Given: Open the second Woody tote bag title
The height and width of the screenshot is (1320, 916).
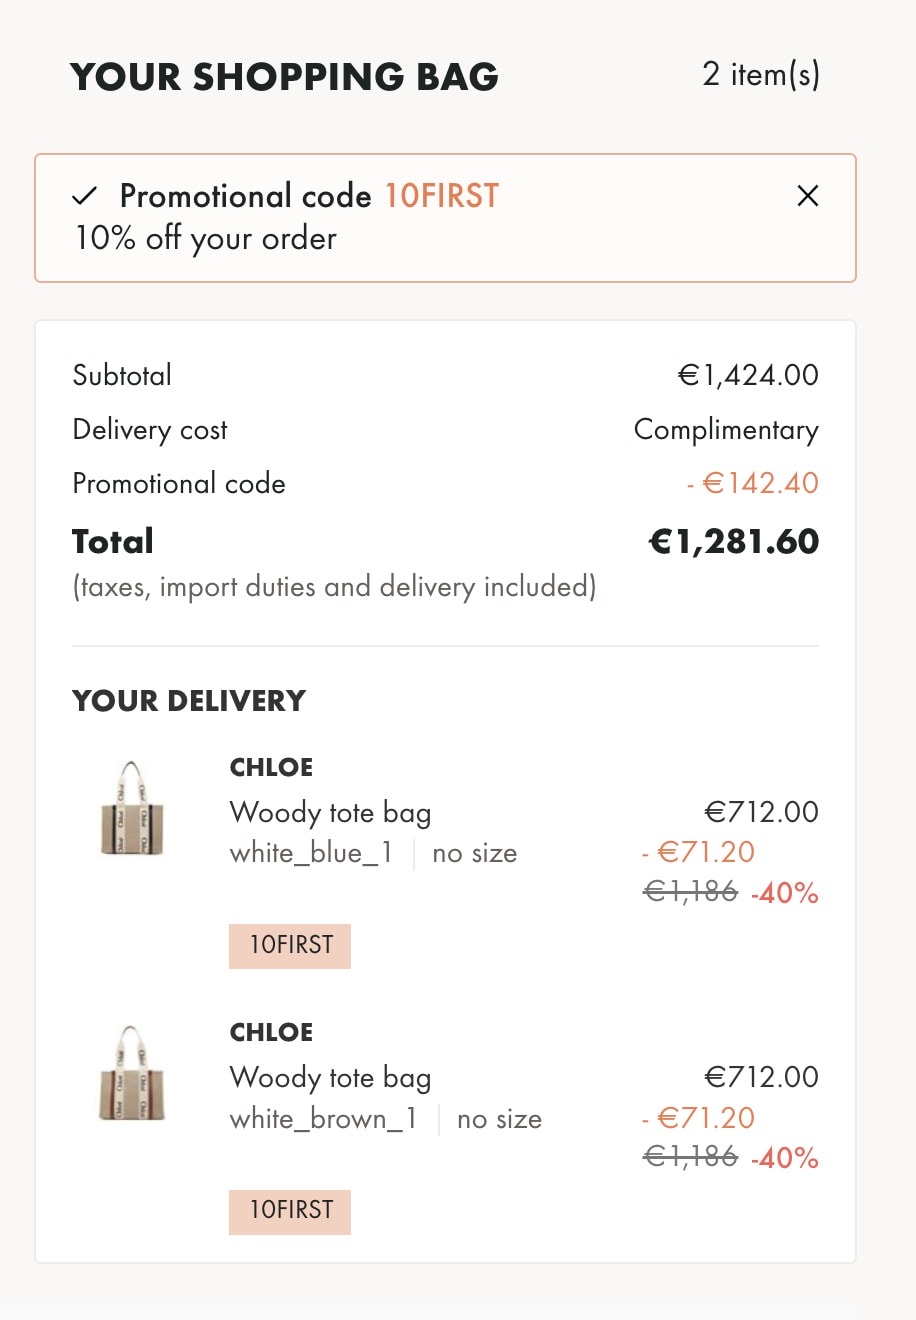Looking at the screenshot, I should 330,1077.
